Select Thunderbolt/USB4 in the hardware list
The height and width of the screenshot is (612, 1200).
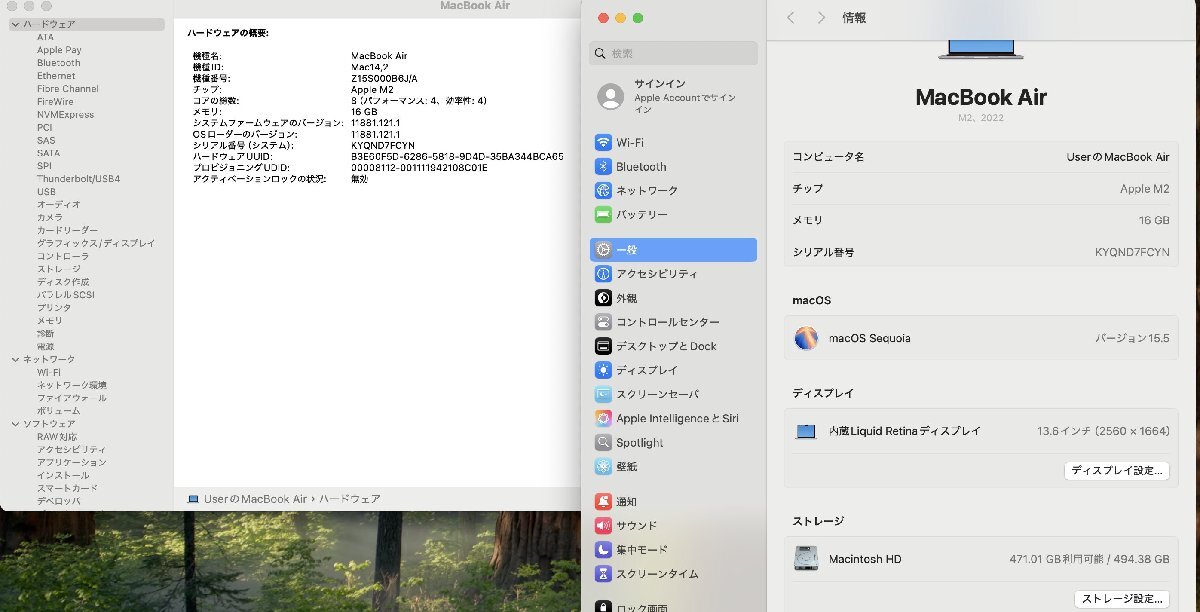tap(78, 179)
